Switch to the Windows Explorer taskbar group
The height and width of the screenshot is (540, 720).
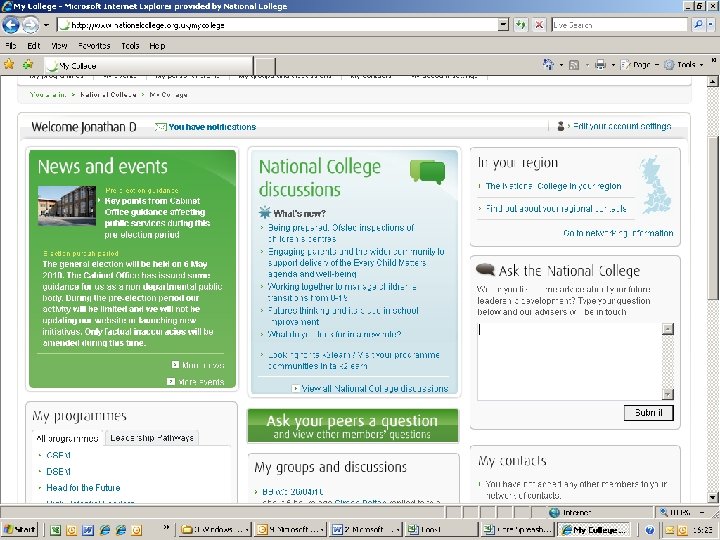(x=214, y=530)
